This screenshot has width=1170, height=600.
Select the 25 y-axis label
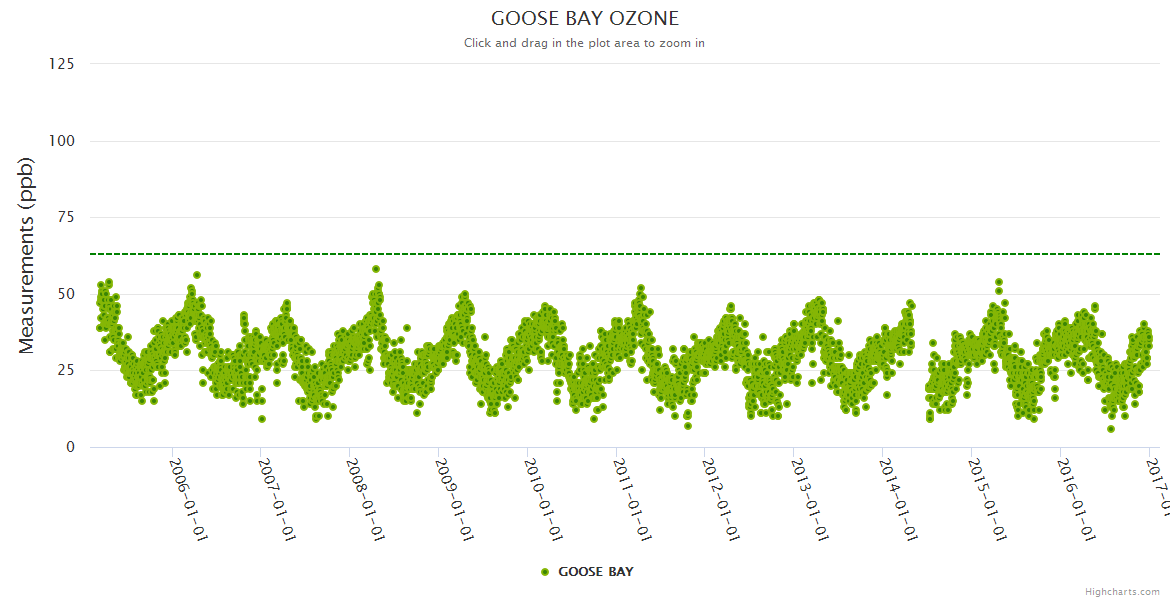(x=65, y=370)
